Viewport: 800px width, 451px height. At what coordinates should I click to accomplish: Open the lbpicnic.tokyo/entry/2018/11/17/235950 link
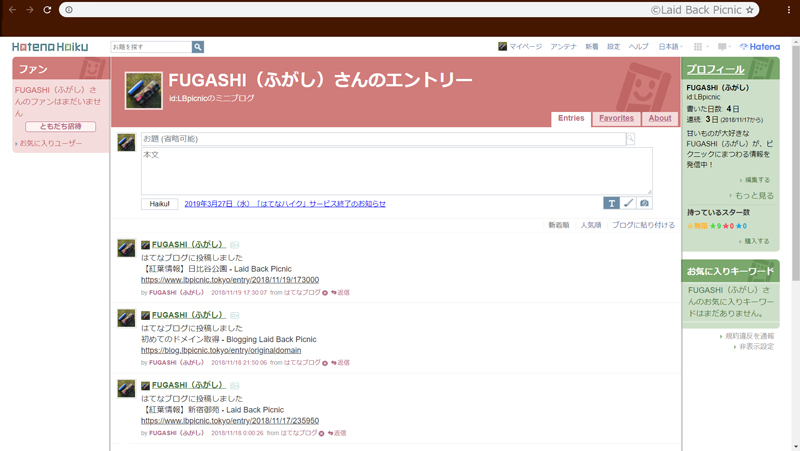(230, 421)
